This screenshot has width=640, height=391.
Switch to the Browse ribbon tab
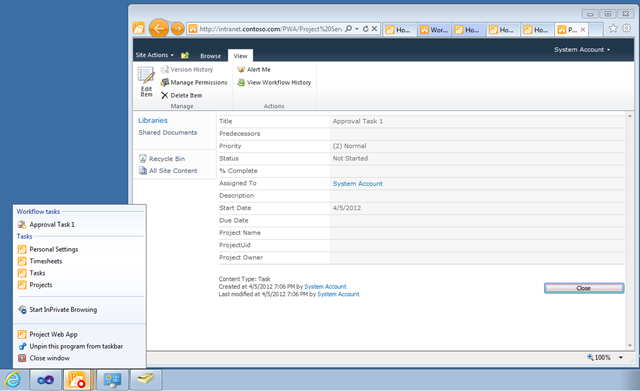point(210,56)
